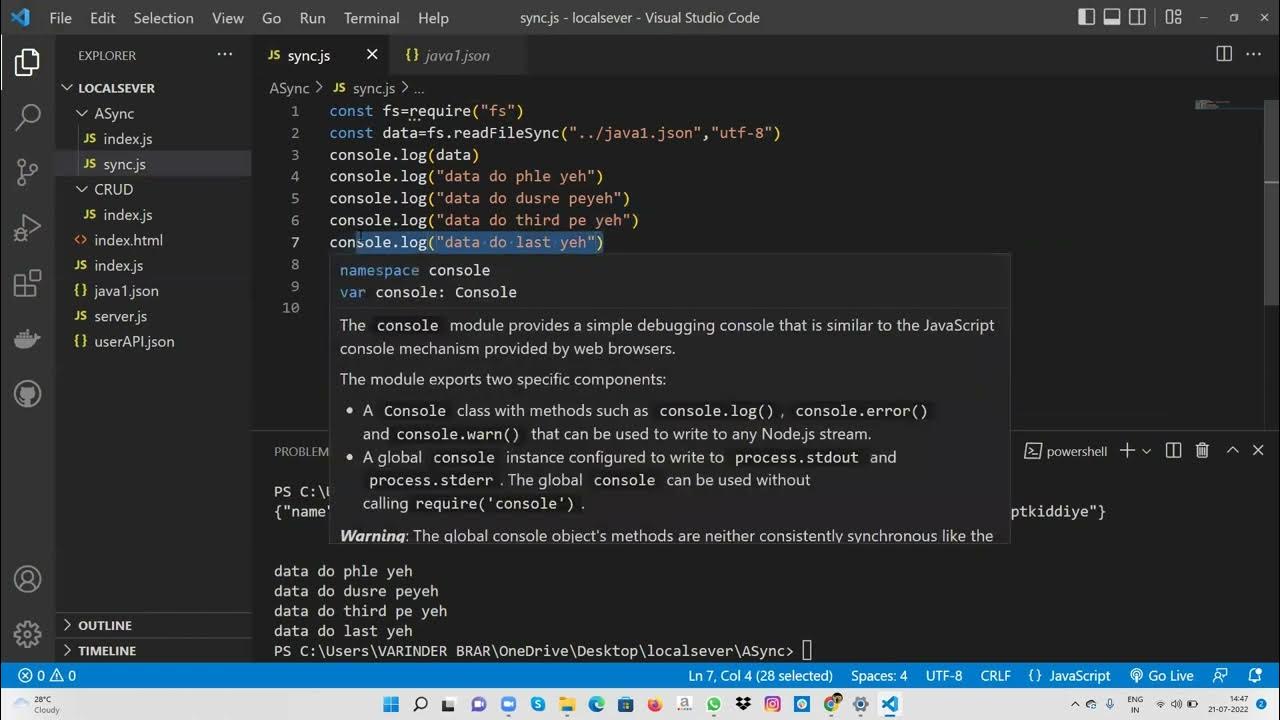Open the new terminal launch profile dropdown
This screenshot has width=1280, height=720.
tap(1146, 451)
